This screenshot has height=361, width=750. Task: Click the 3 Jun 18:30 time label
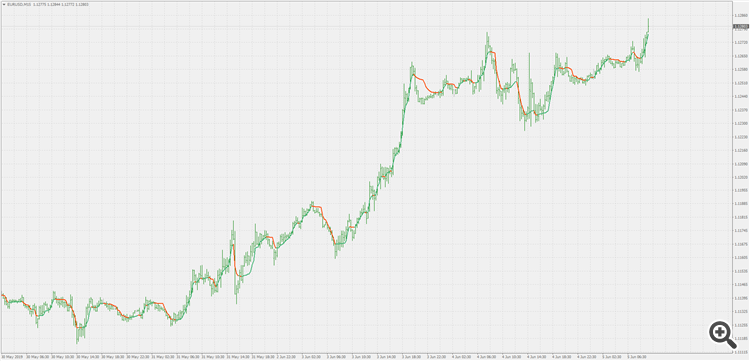click(x=412, y=357)
